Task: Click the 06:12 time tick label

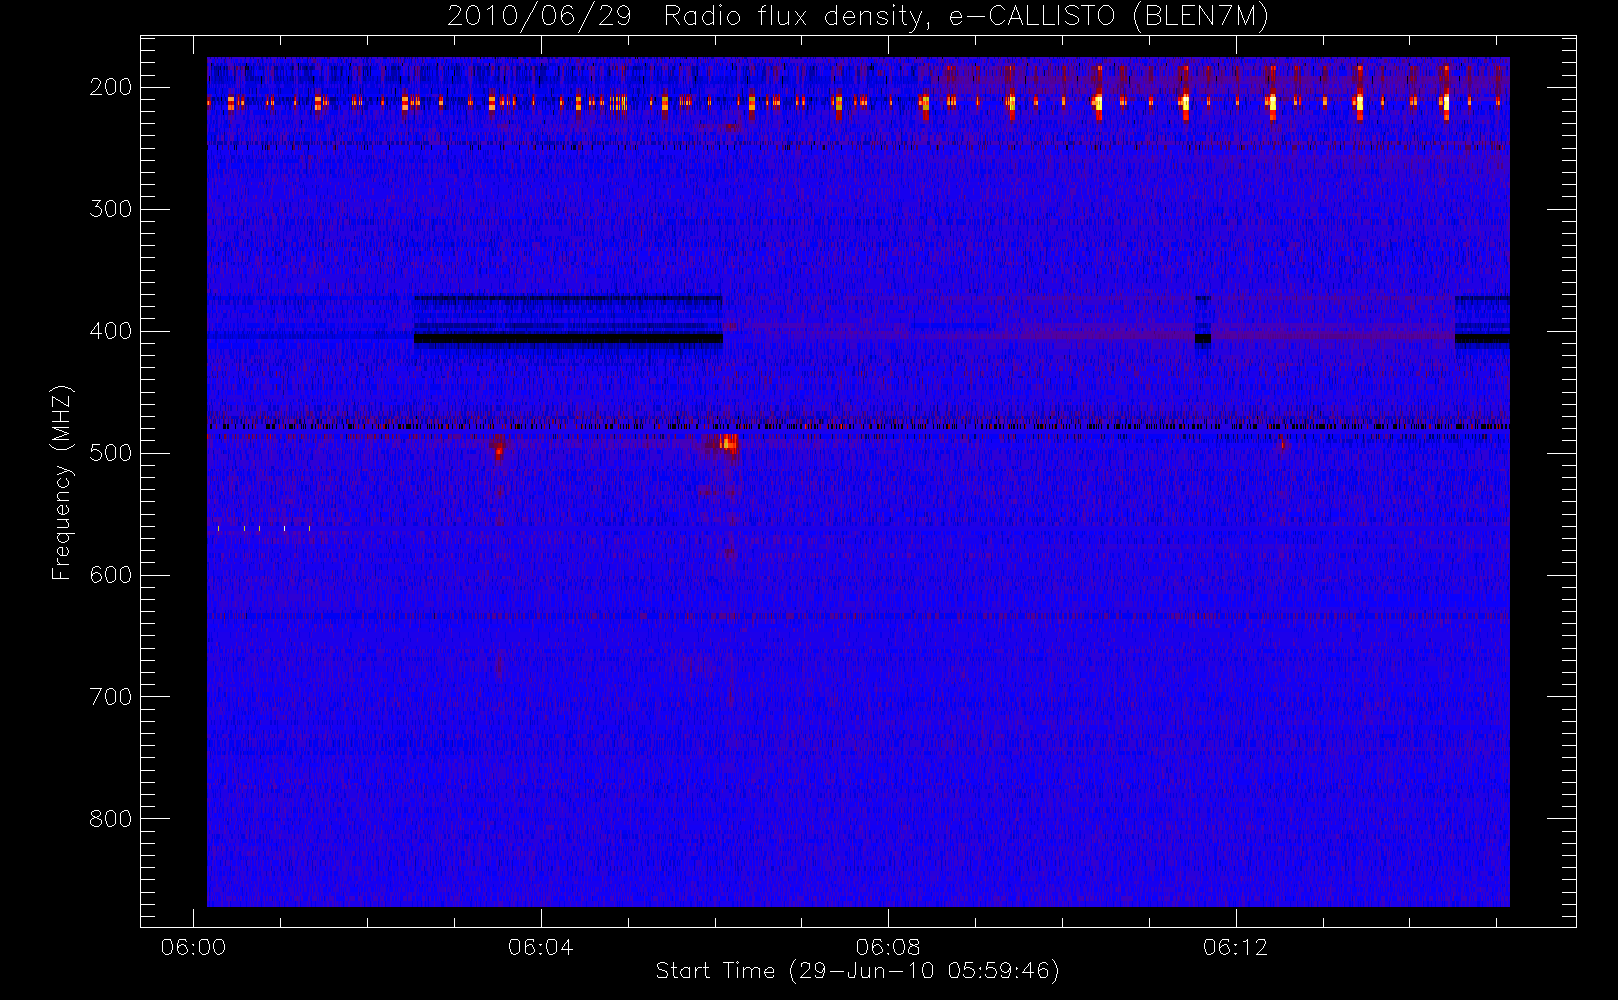Action: coord(1236,947)
